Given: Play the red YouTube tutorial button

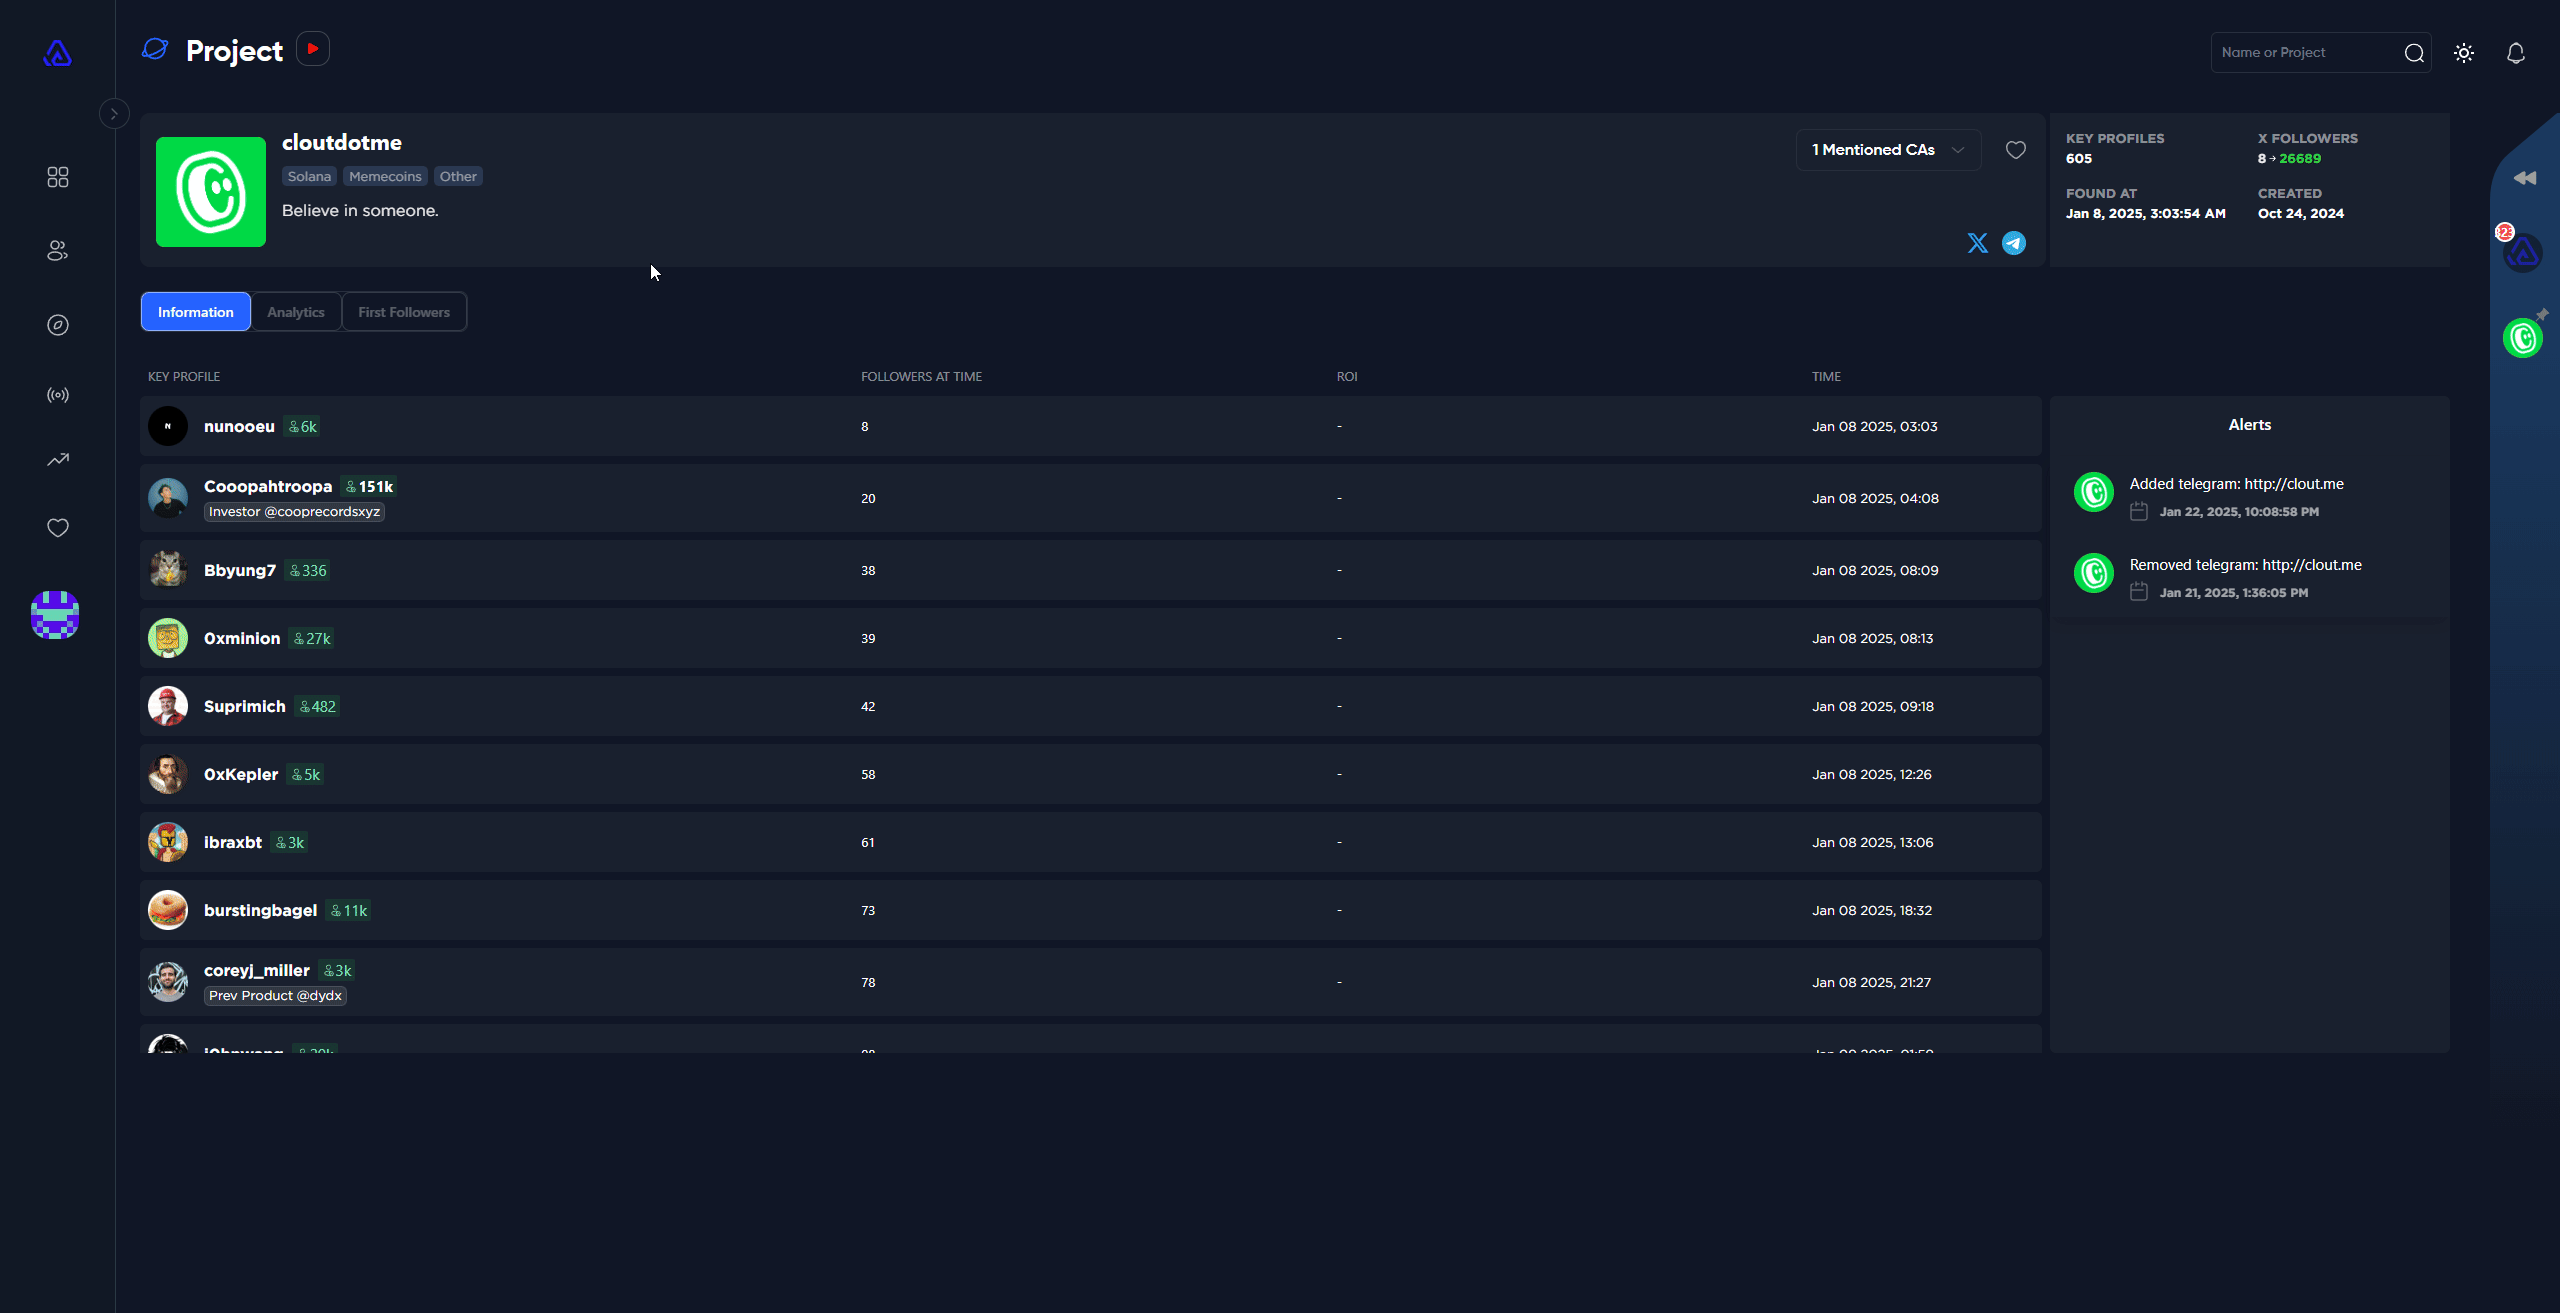Looking at the screenshot, I should coord(313,49).
